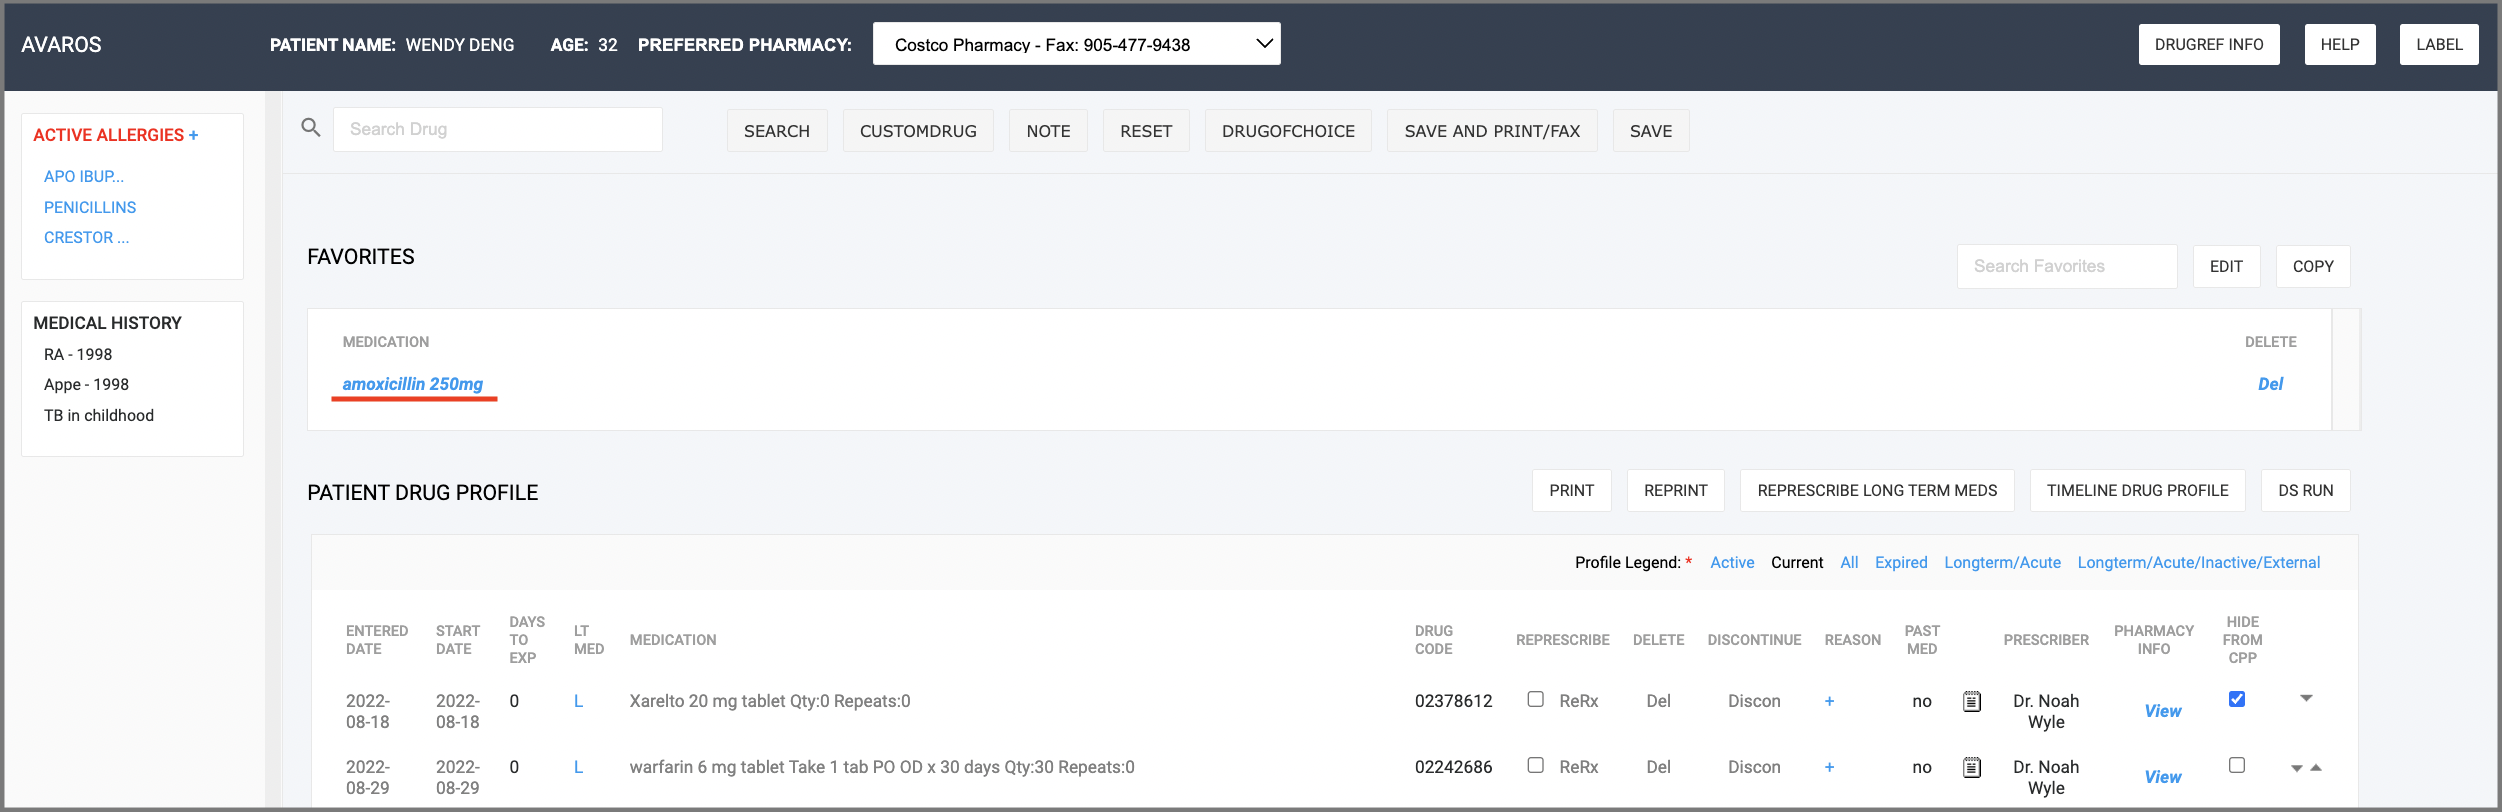Represcribe Xarelto via ReRx
This screenshot has width=2502, height=812.
1578,701
